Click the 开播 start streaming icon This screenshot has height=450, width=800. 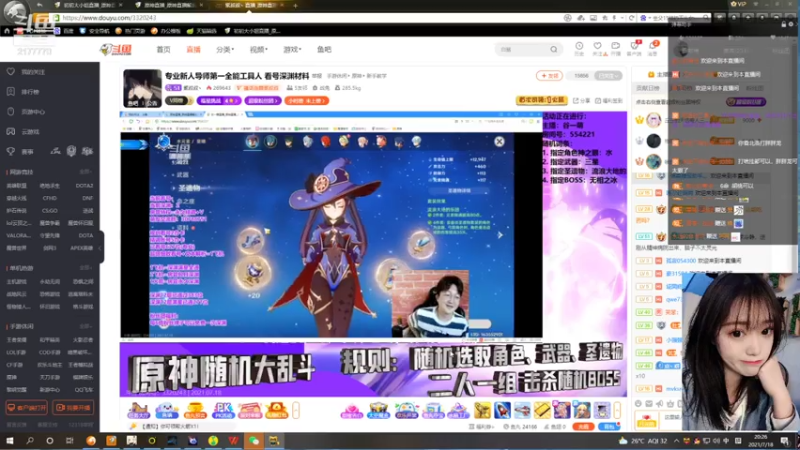616,48
